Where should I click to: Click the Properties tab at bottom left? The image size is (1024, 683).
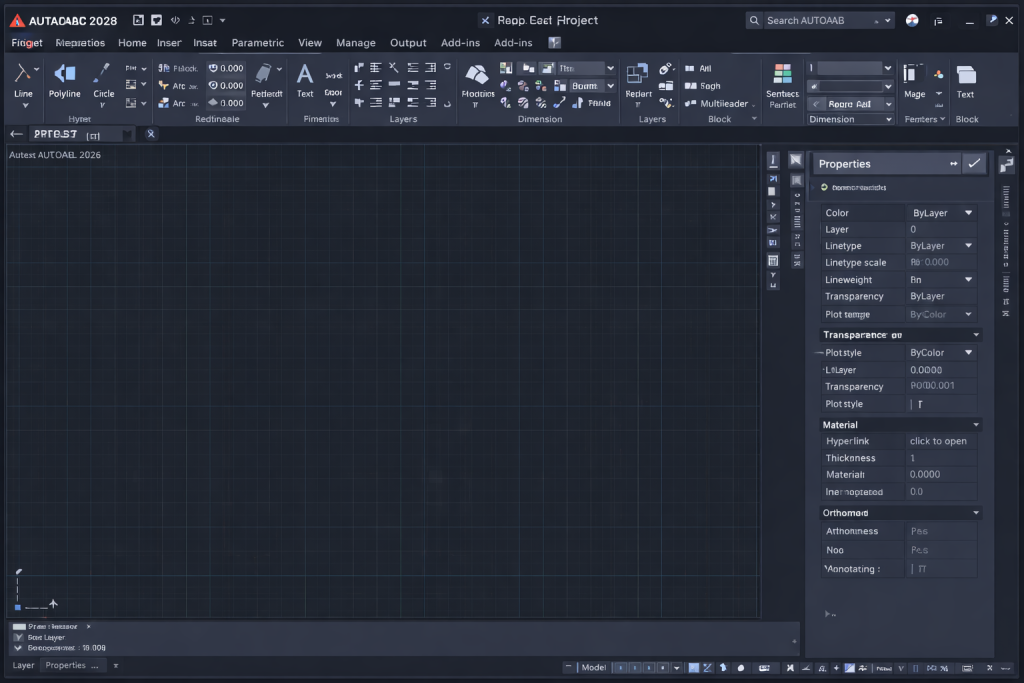66,665
